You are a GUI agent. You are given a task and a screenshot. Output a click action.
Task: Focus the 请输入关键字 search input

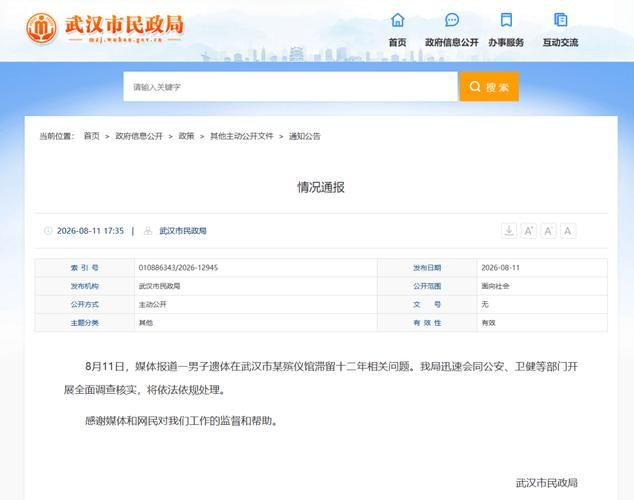pyautogui.click(x=290, y=86)
